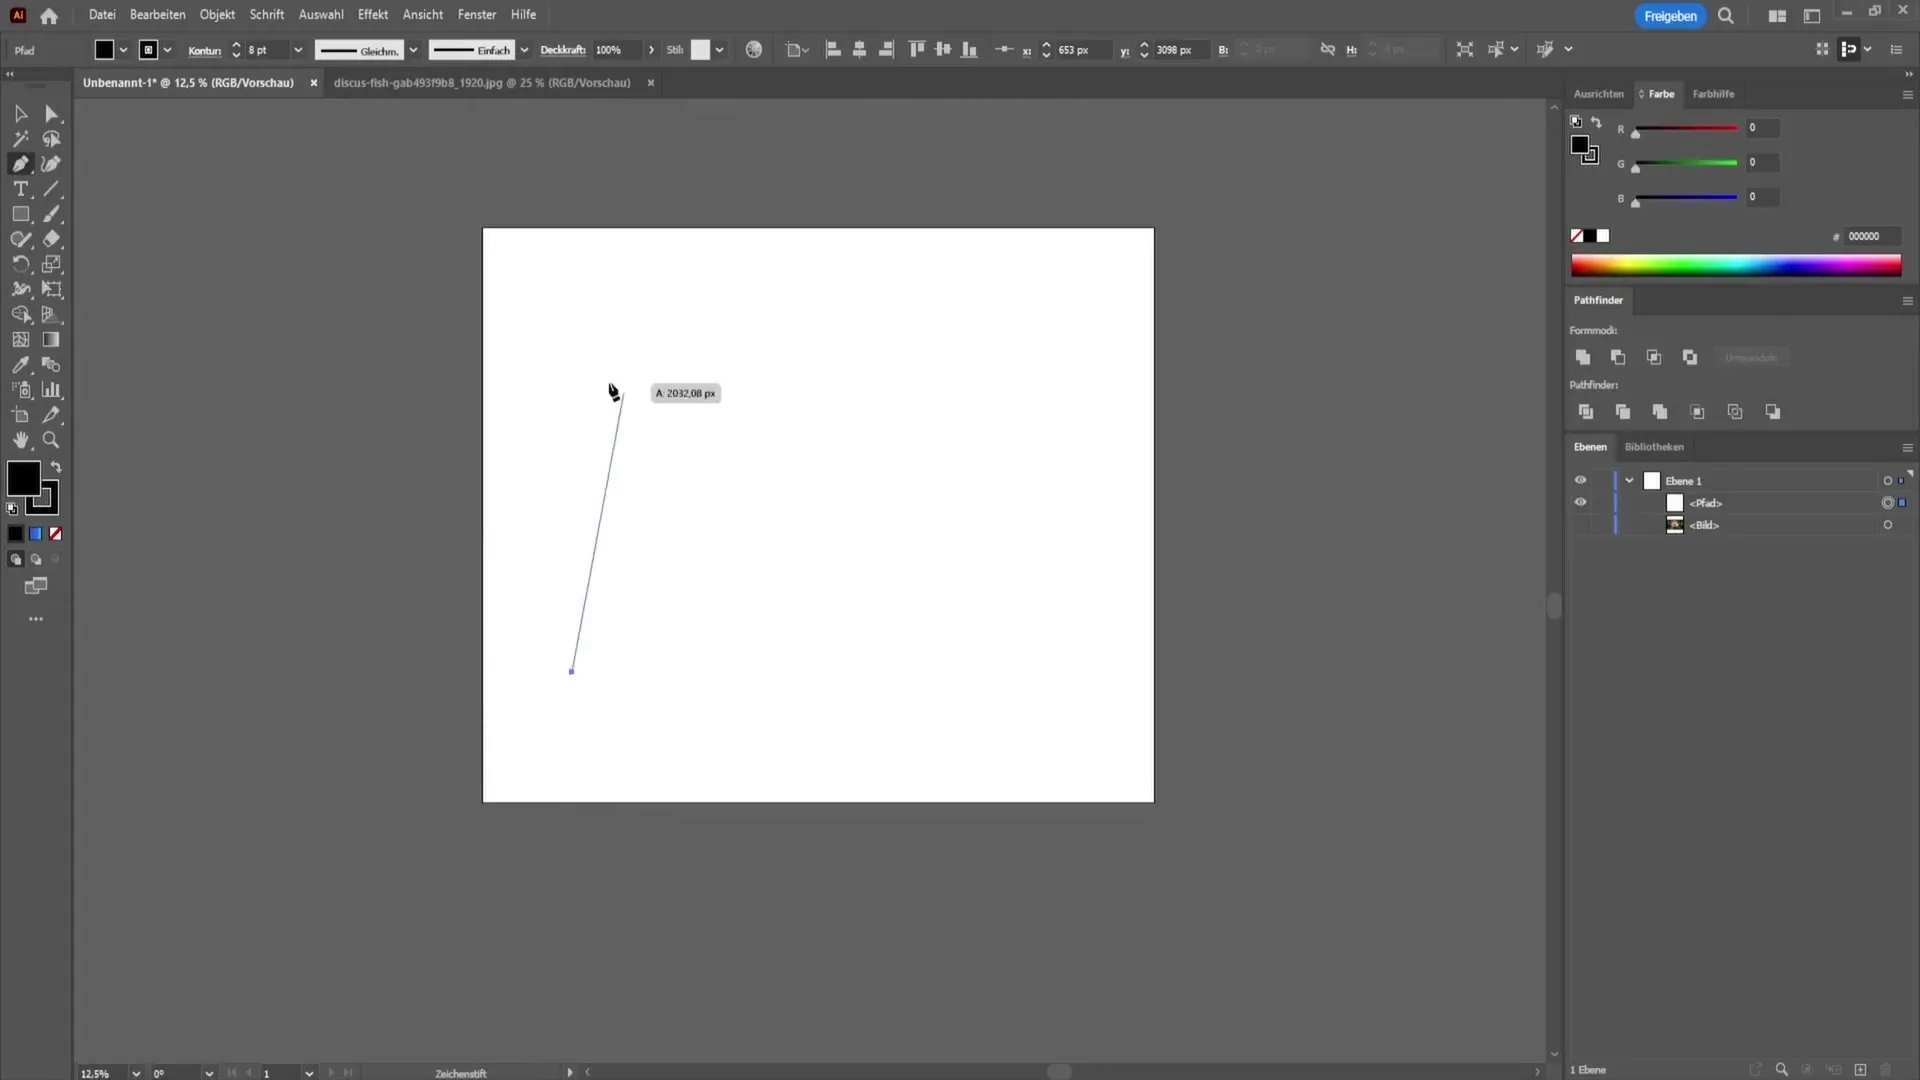The image size is (1920, 1080).
Task: Click Divide icon in Pathfinder
Action: pos(1586,412)
